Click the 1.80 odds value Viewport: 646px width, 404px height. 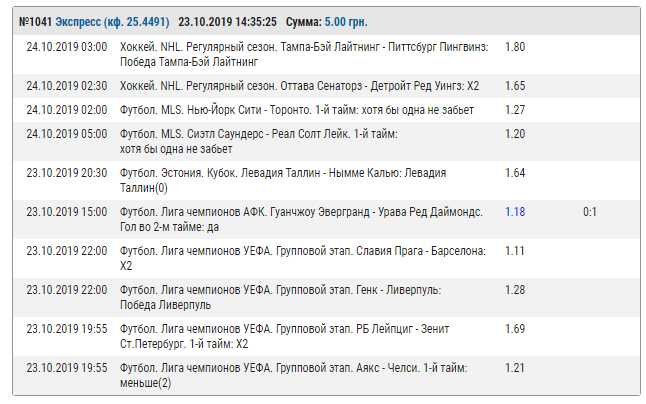[515, 47]
